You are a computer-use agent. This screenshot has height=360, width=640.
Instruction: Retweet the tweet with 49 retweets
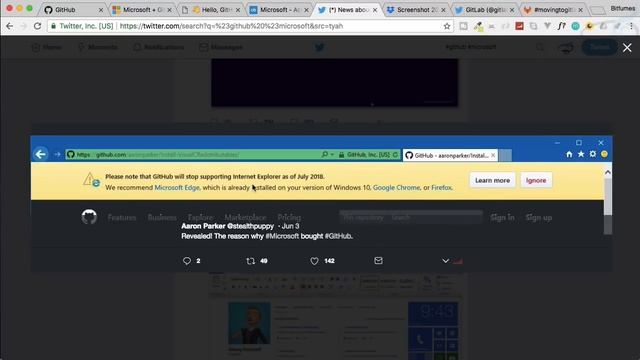(x=251, y=261)
